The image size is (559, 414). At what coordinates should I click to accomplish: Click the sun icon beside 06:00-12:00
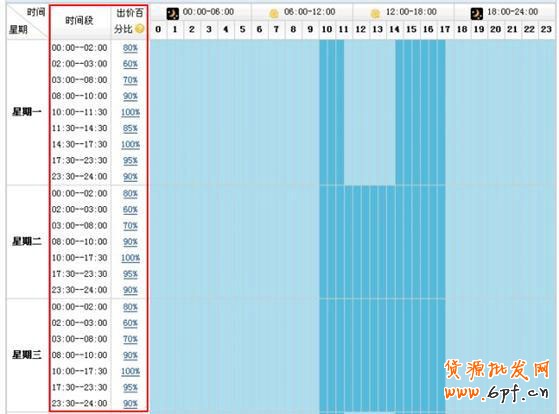tap(274, 14)
